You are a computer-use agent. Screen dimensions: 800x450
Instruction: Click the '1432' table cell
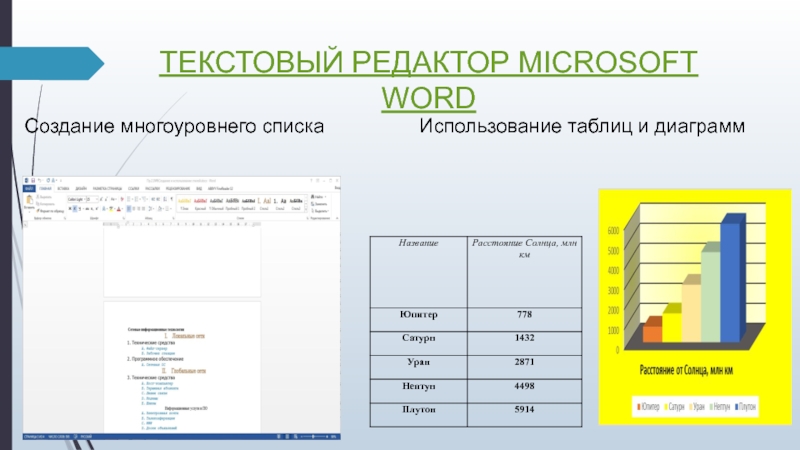[524, 343]
